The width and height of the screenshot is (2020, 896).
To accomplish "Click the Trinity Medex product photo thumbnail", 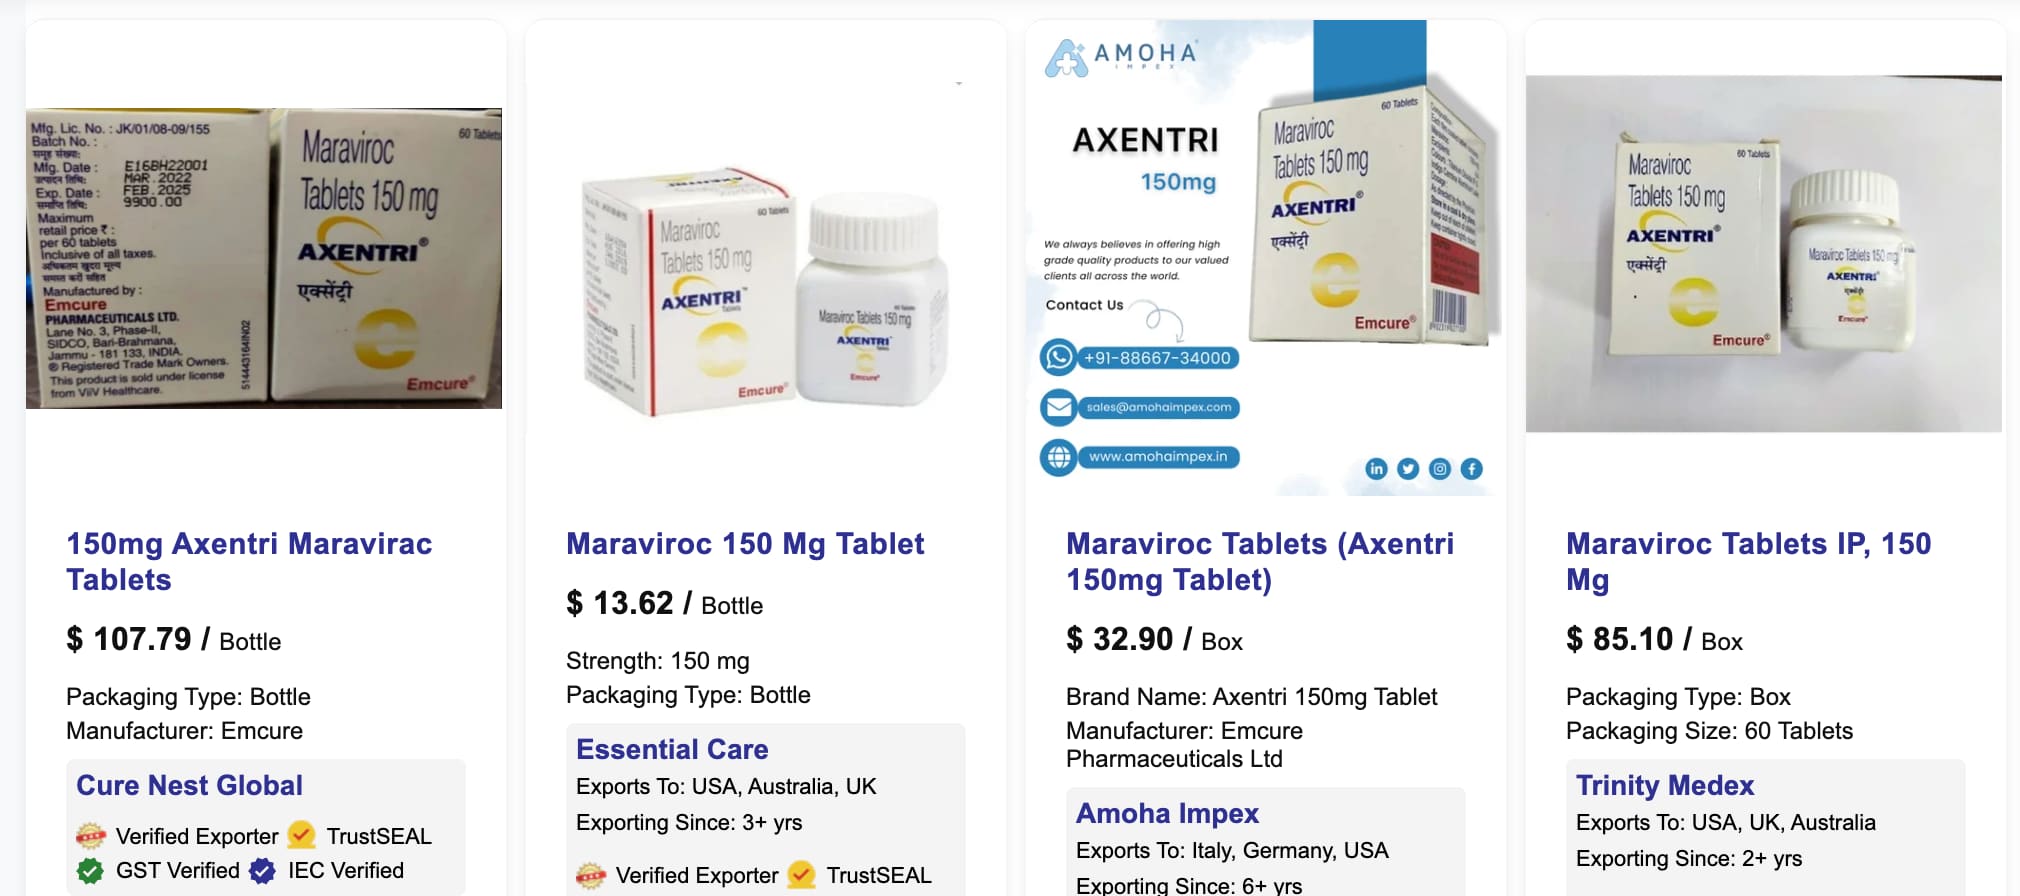I will point(1764,254).
